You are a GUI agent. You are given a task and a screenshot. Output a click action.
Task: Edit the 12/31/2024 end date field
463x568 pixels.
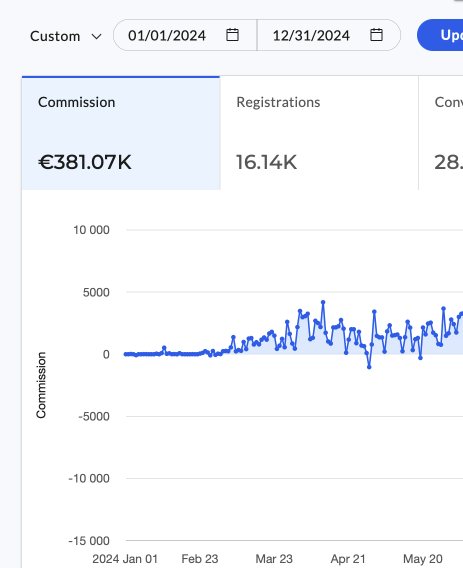[x=329, y=35]
